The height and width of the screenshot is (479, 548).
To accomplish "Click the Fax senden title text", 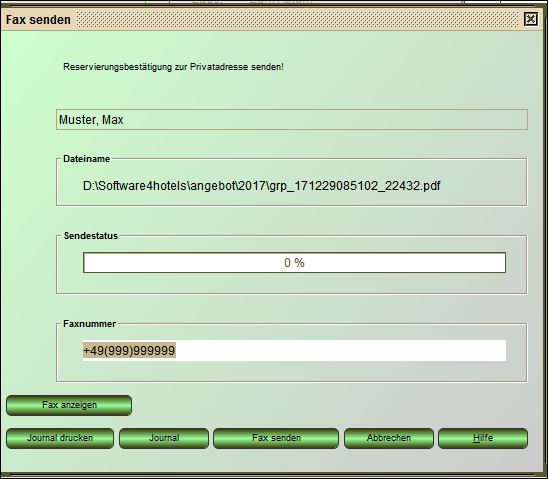I will (x=38, y=20).
